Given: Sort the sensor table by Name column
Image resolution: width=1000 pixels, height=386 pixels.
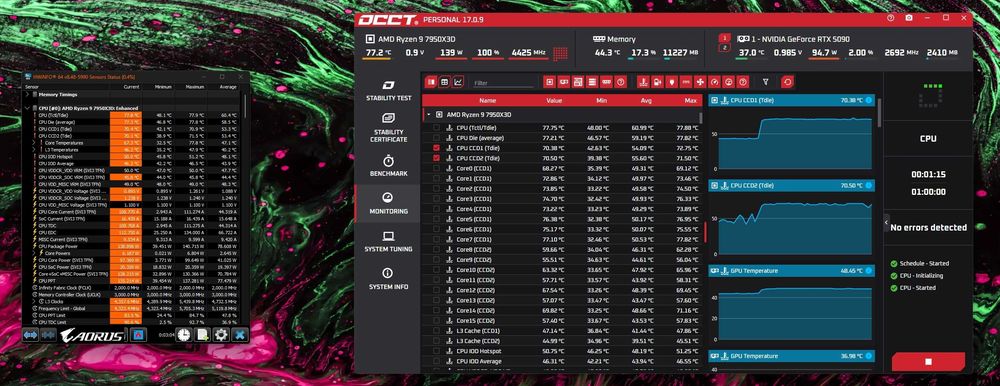Looking at the screenshot, I should pyautogui.click(x=487, y=101).
